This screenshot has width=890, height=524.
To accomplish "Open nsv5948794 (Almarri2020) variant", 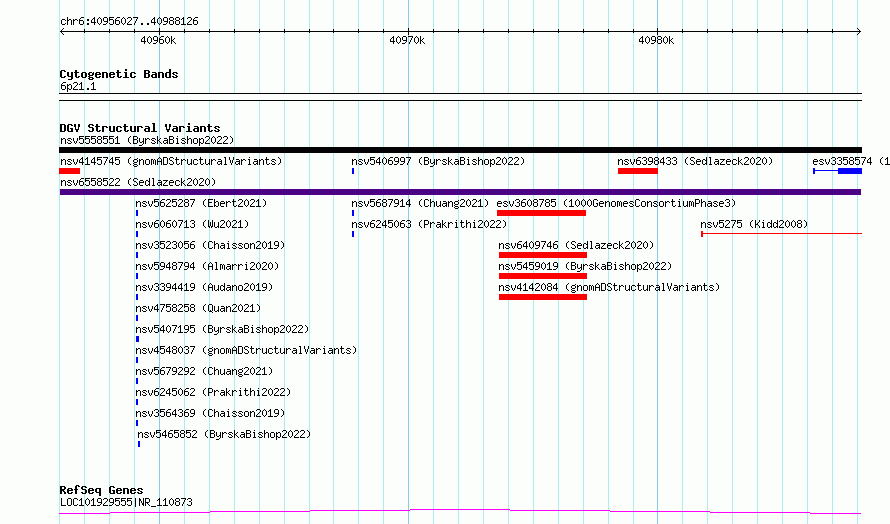I will 207,266.
